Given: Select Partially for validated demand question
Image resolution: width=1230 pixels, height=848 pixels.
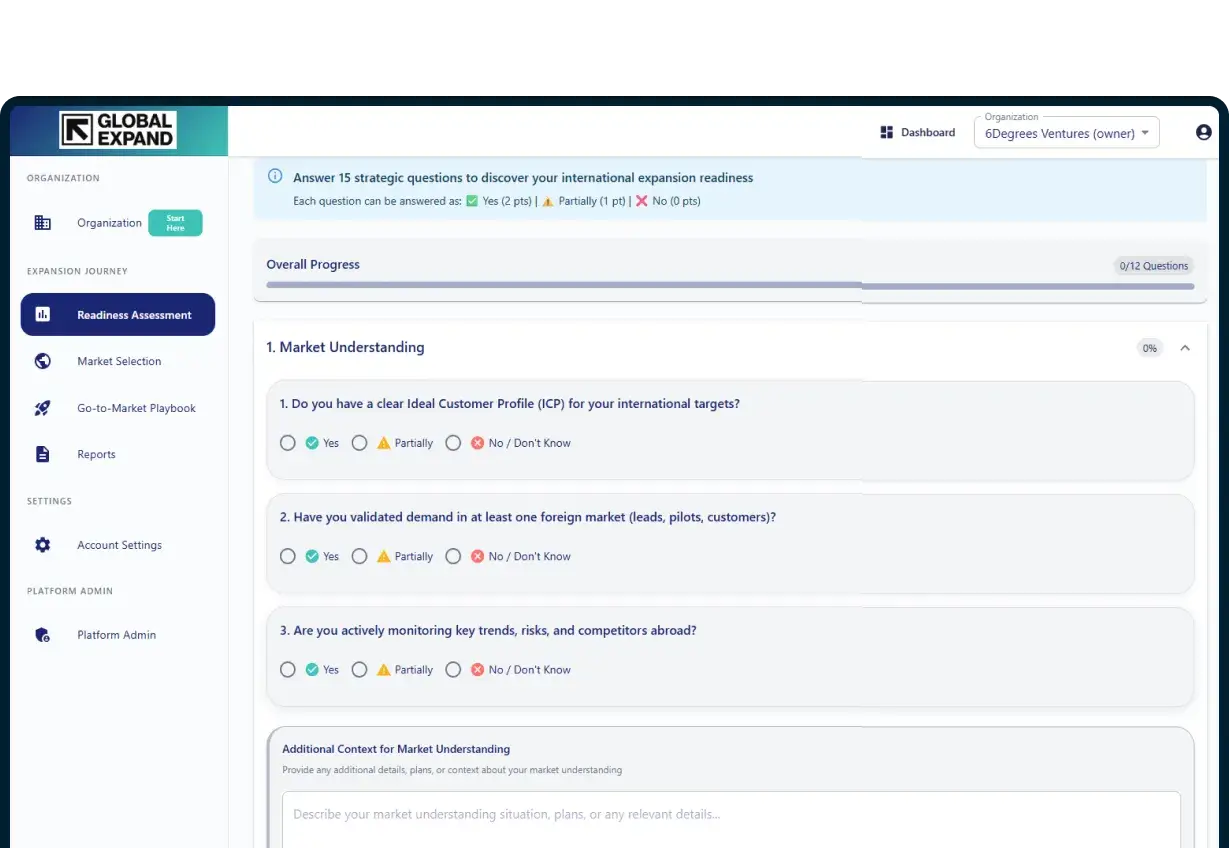Looking at the screenshot, I should (x=360, y=557).
